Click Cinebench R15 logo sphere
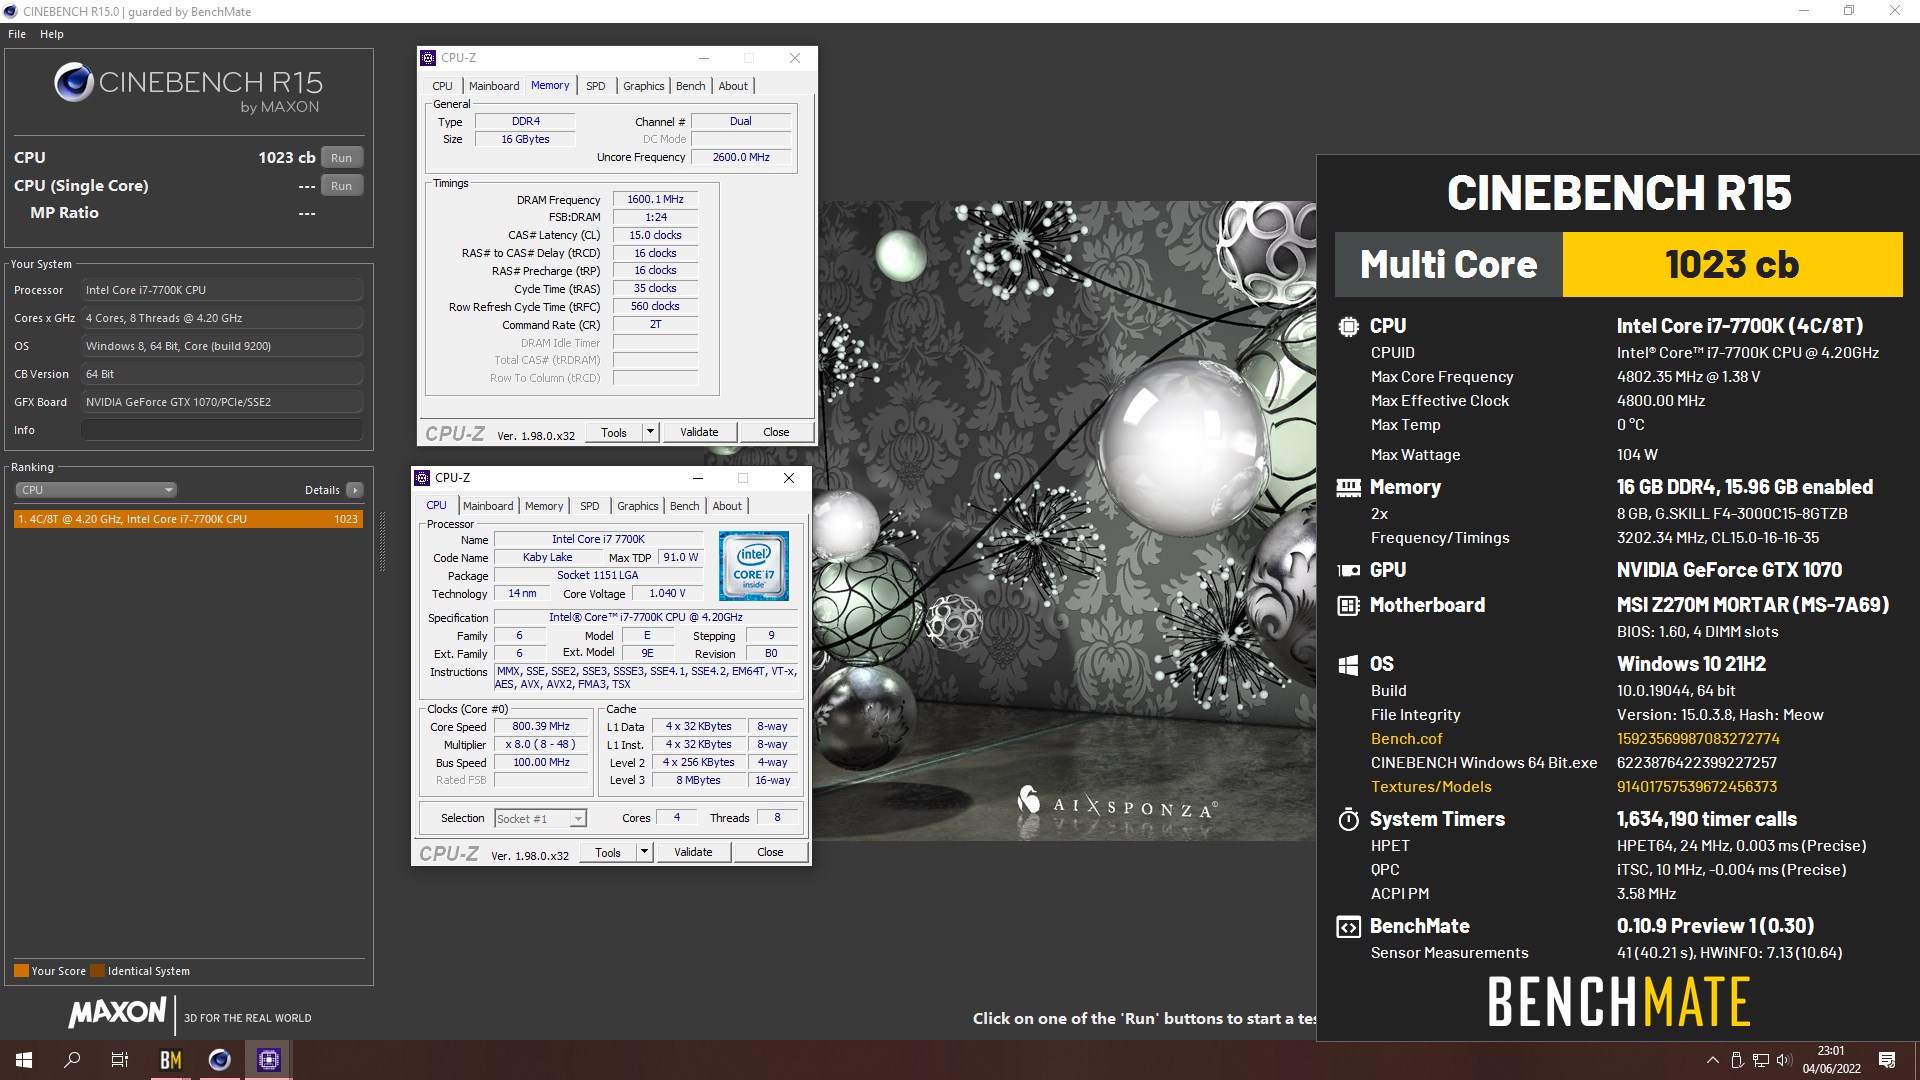Image resolution: width=1920 pixels, height=1080 pixels. click(74, 82)
